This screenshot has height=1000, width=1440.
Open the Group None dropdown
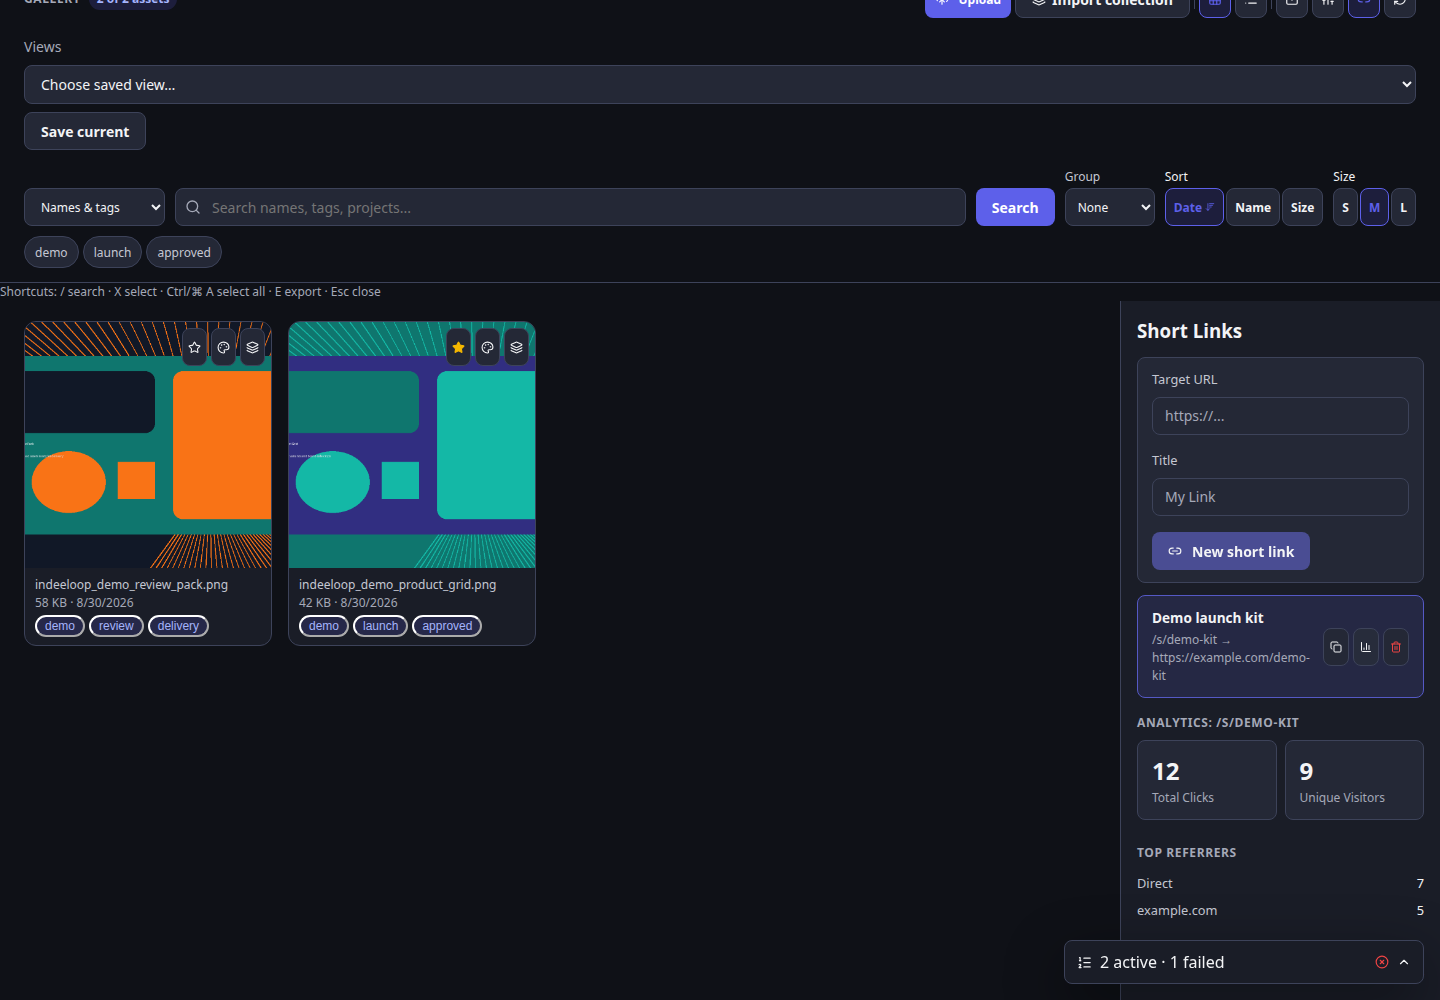[1110, 207]
